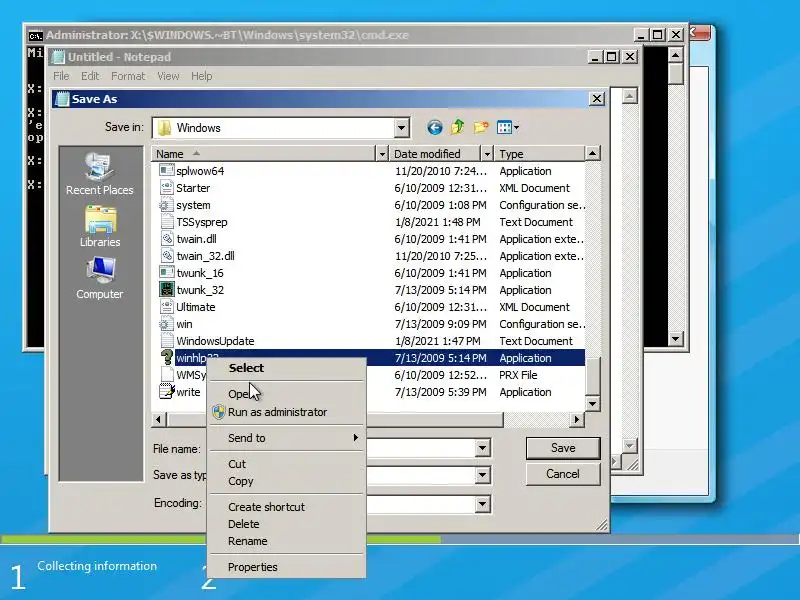This screenshot has height=600, width=800.
Task: Choose Delete from the context menu
Action: [x=287, y=524]
